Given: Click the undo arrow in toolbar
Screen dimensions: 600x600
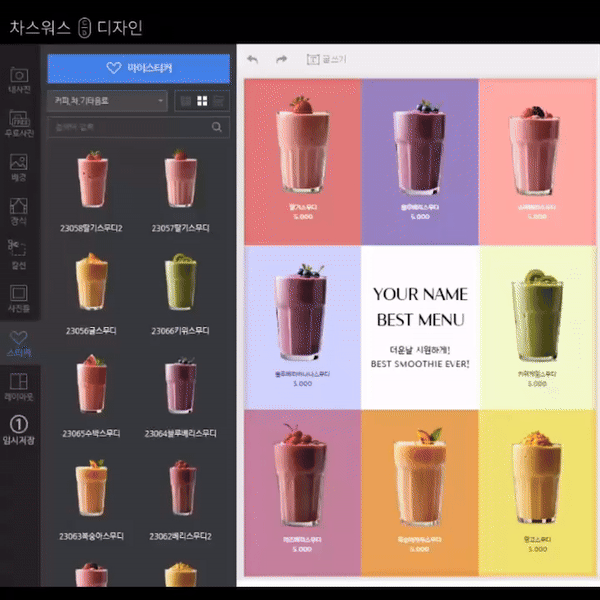Looking at the screenshot, I should click(253, 59).
